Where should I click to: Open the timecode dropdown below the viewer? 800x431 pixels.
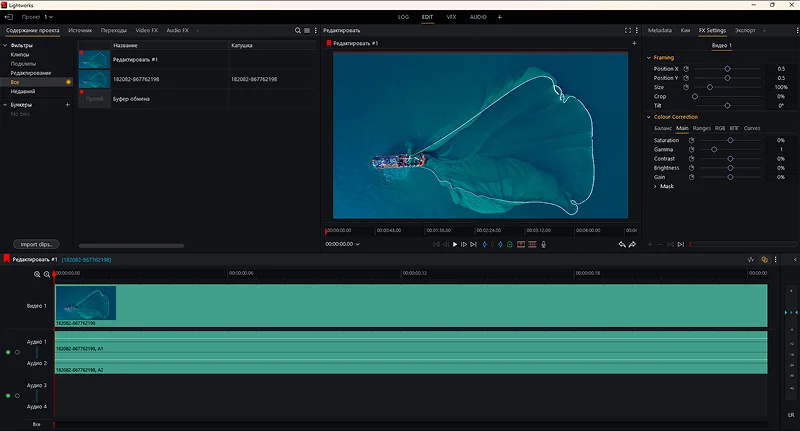coord(358,244)
